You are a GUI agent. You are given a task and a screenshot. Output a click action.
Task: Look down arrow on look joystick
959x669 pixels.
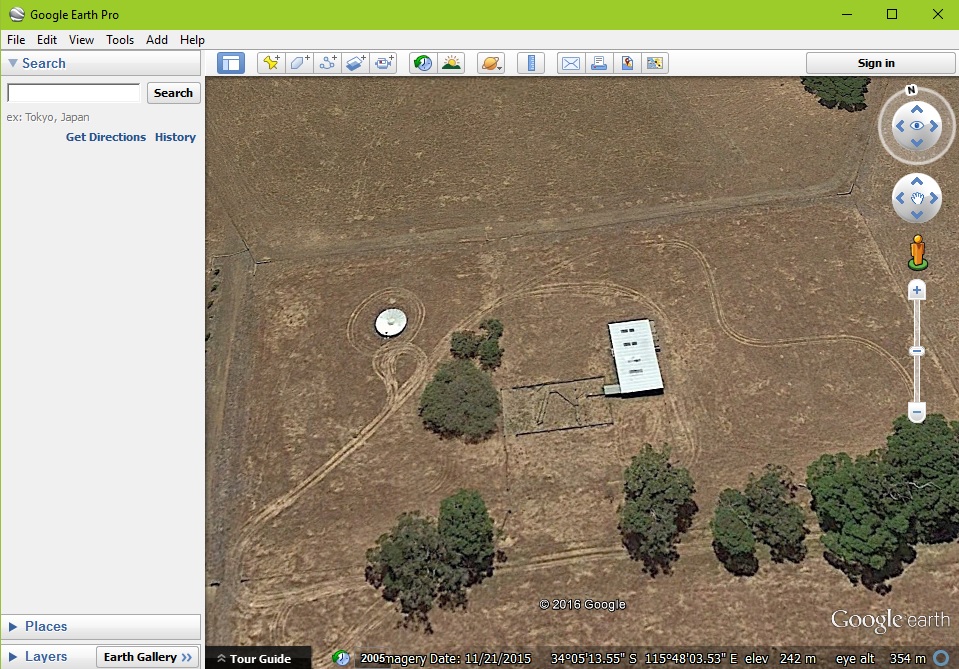tap(917, 143)
